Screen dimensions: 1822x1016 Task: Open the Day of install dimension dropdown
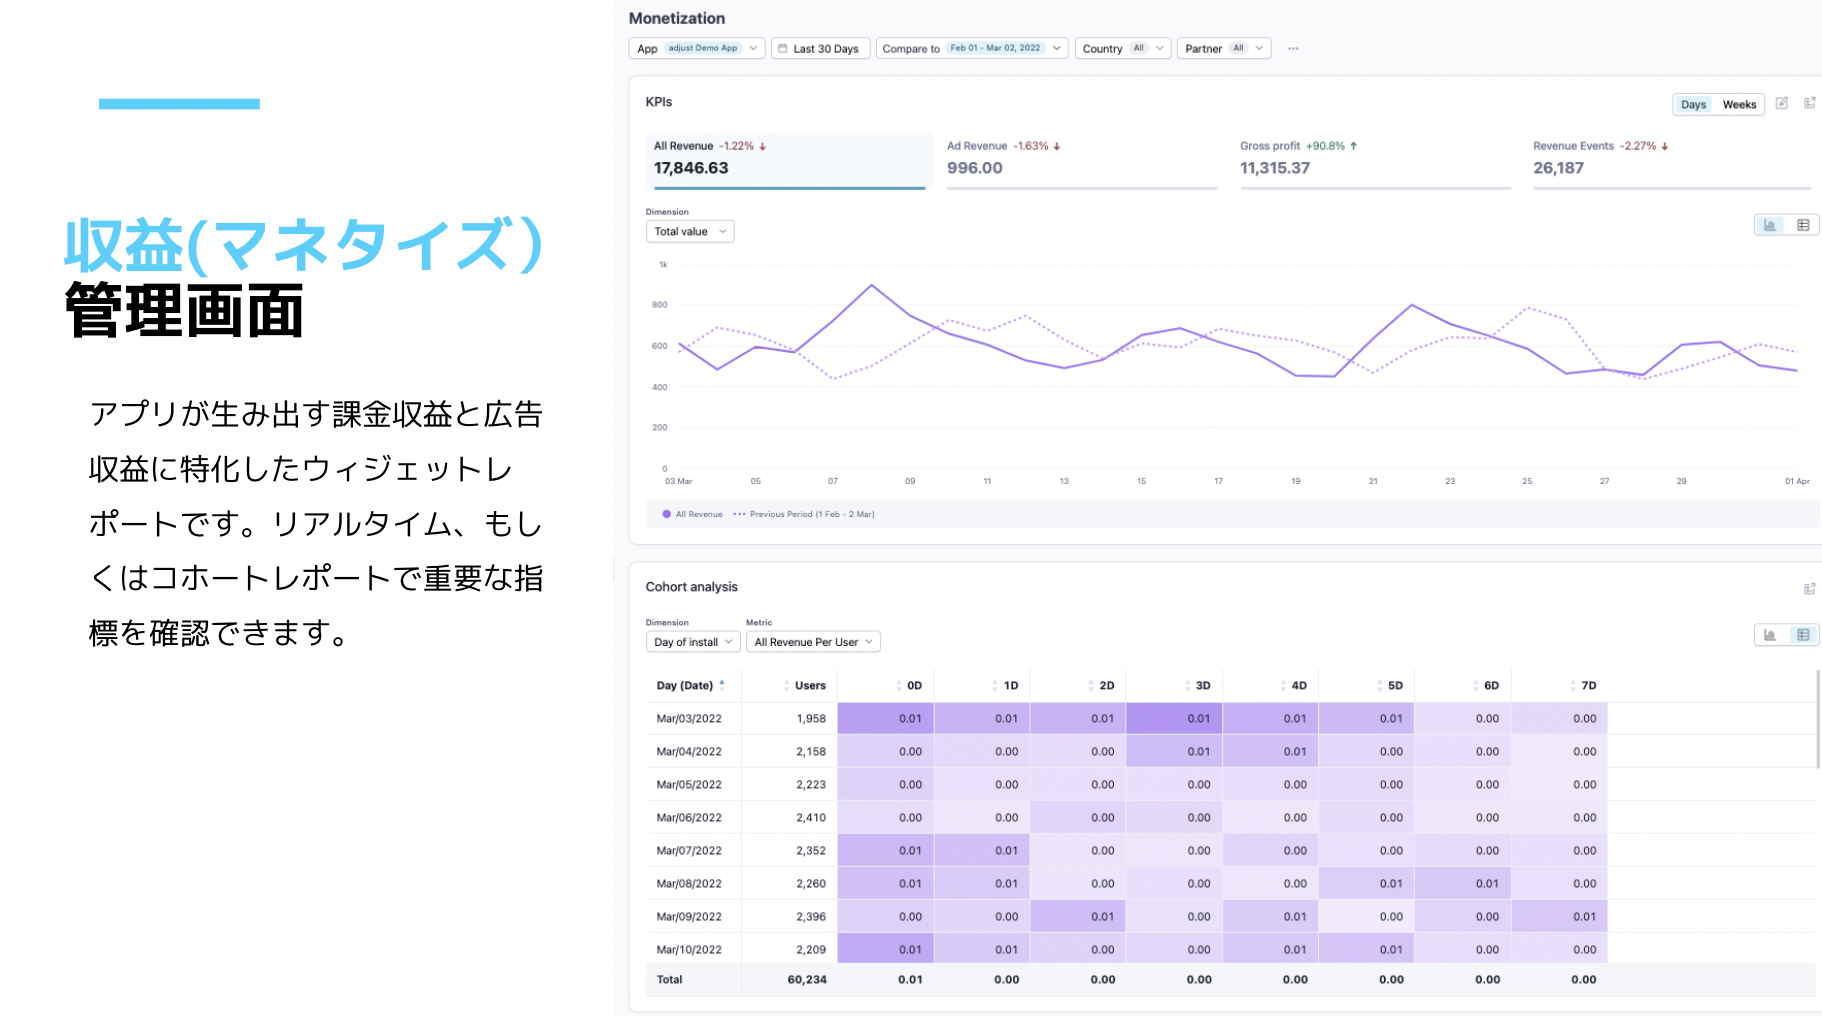[693, 642]
